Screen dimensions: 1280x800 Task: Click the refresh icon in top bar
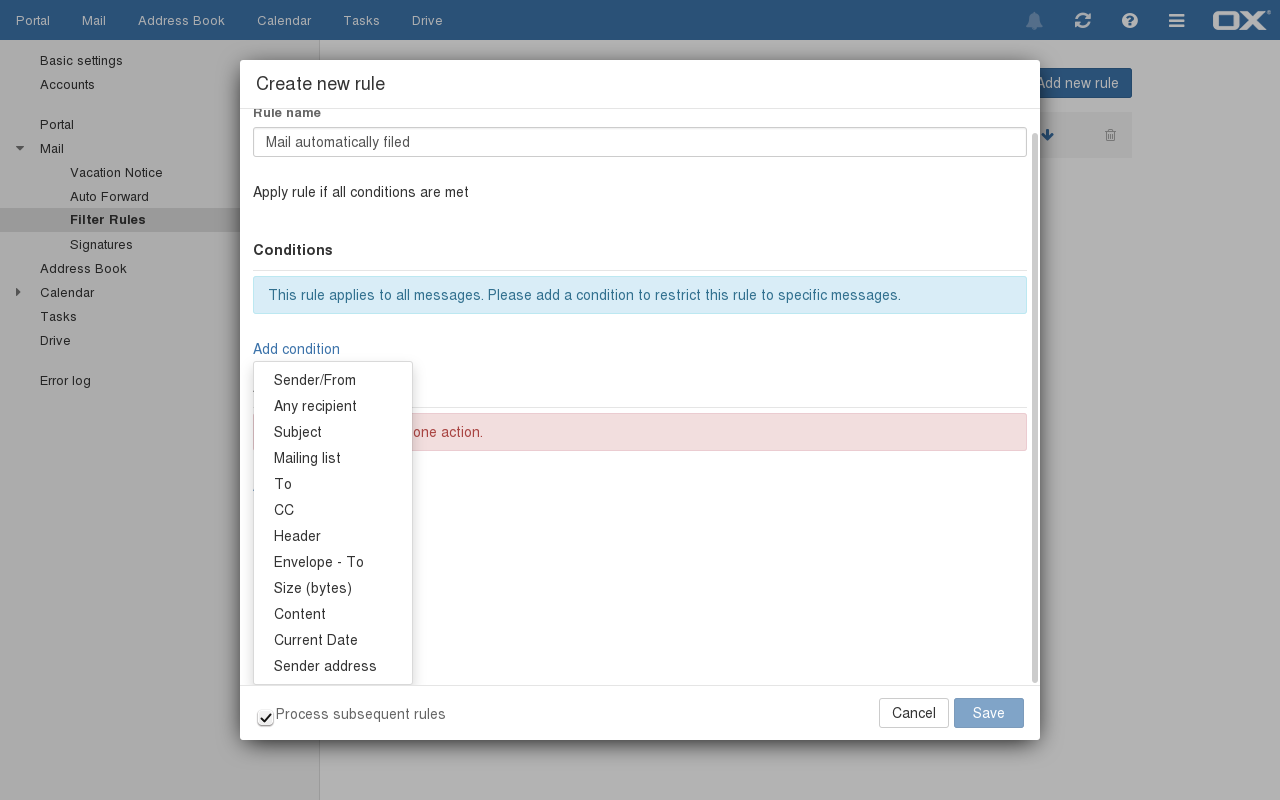[x=1082, y=21]
